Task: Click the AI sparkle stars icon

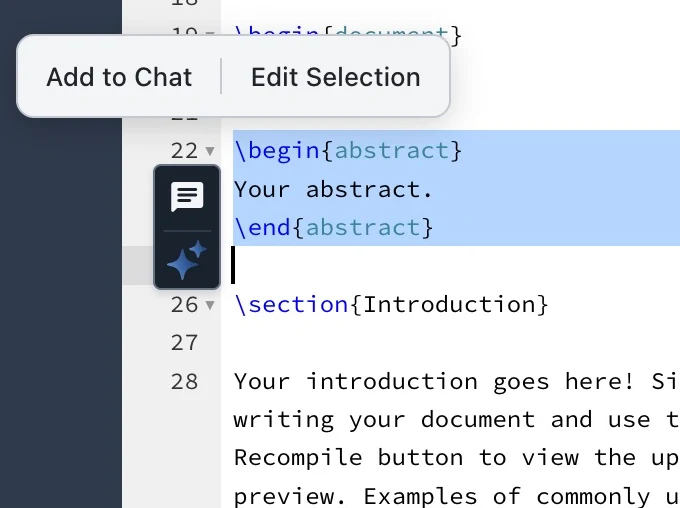Action: pyautogui.click(x=187, y=260)
